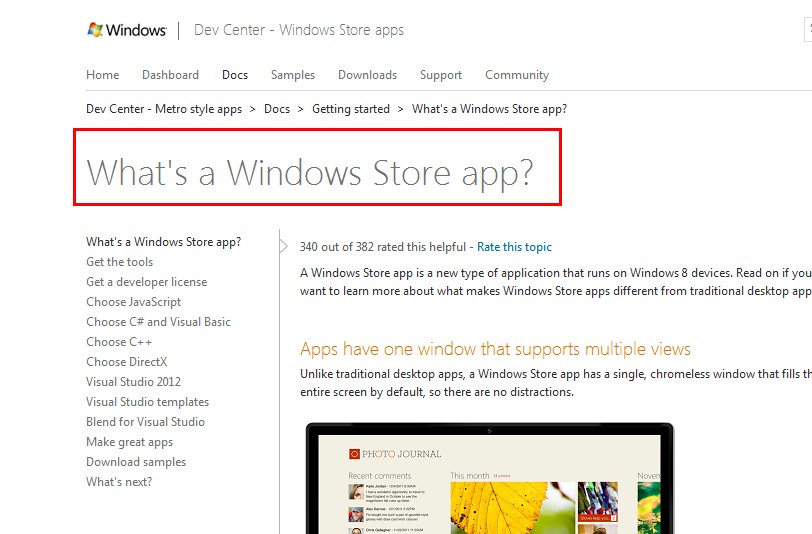Open the What's next? sidebar topic

[x=119, y=482]
